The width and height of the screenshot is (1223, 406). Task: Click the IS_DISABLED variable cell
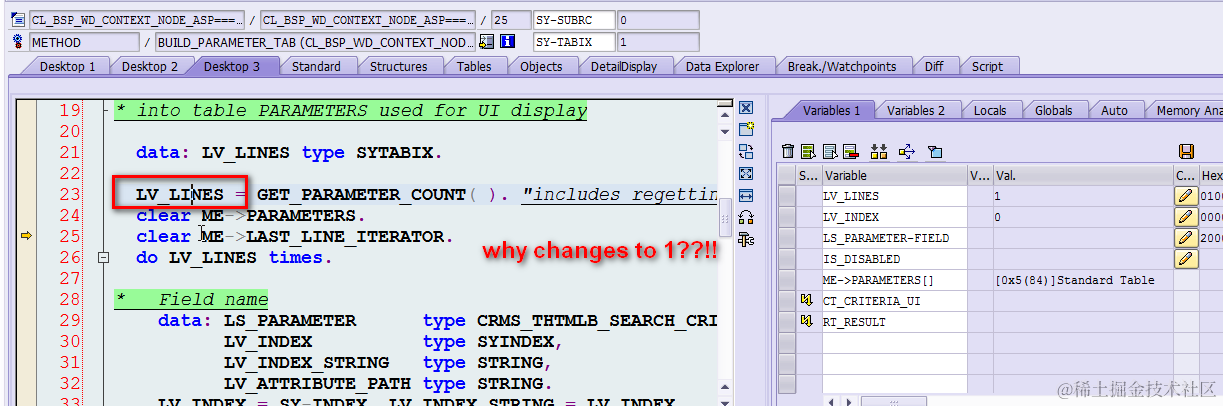point(894,259)
